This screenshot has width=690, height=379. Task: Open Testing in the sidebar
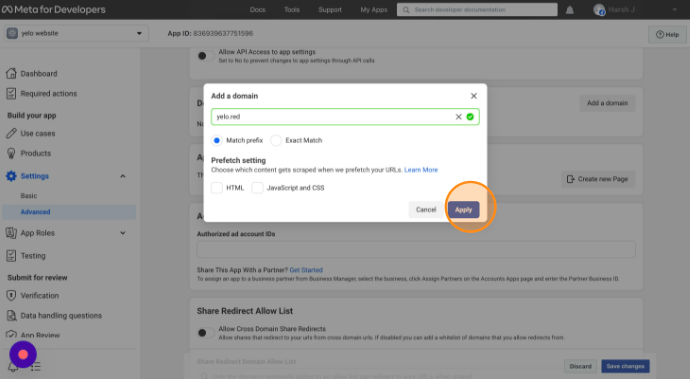tap(33, 256)
